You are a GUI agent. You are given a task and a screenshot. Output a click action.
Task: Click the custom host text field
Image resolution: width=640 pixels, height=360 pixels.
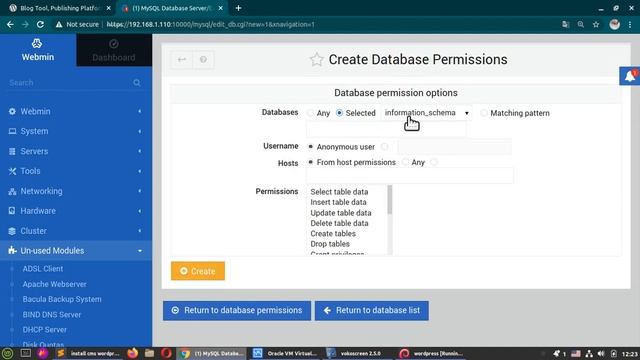pos(410,176)
